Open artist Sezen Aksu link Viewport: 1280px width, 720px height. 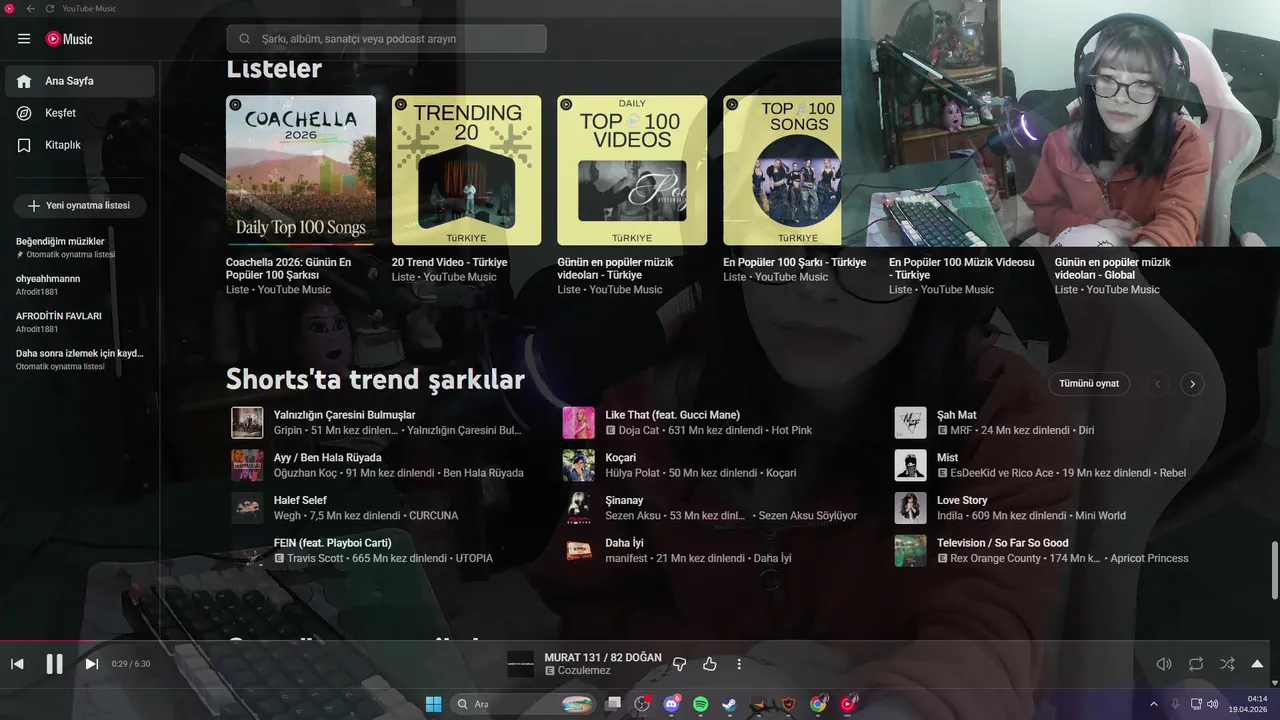633,516
